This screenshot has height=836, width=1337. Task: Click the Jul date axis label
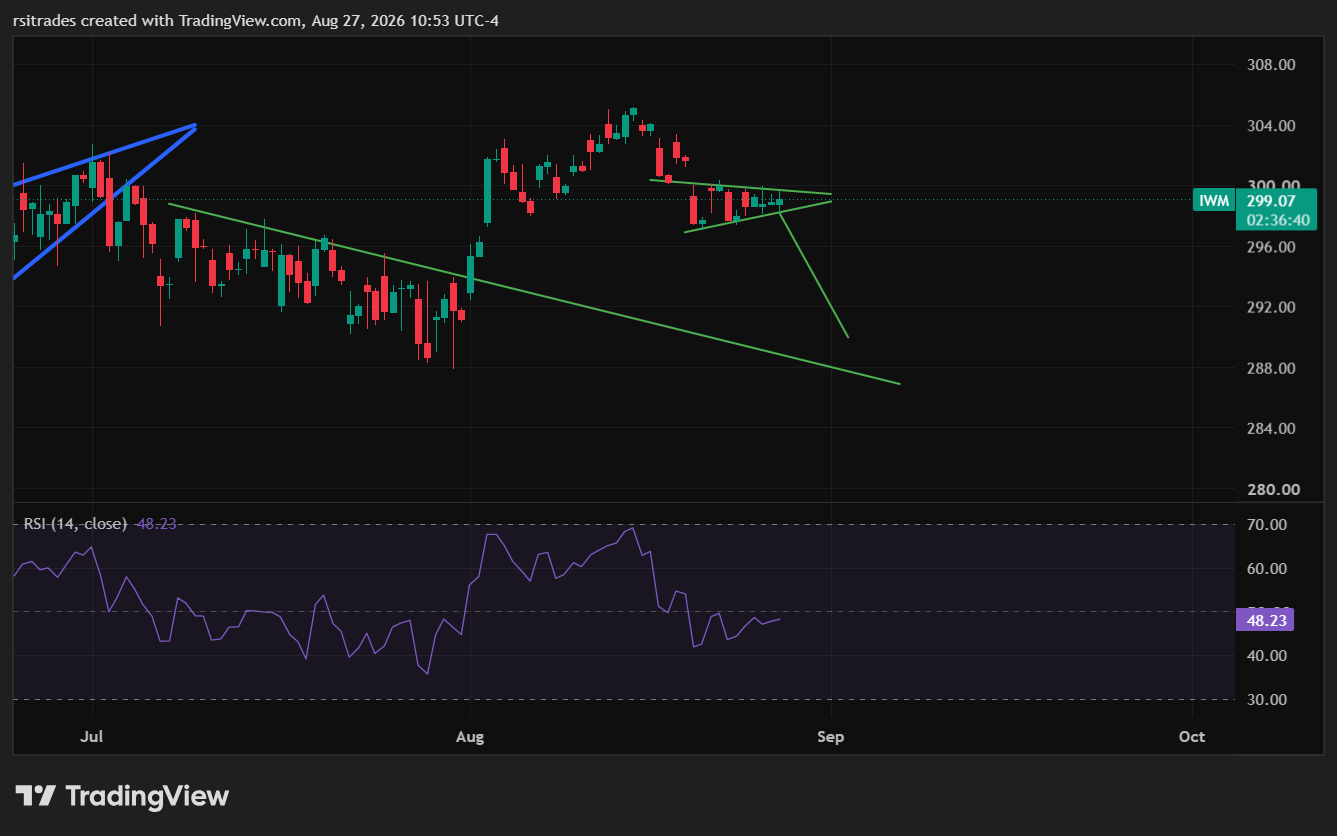click(91, 737)
